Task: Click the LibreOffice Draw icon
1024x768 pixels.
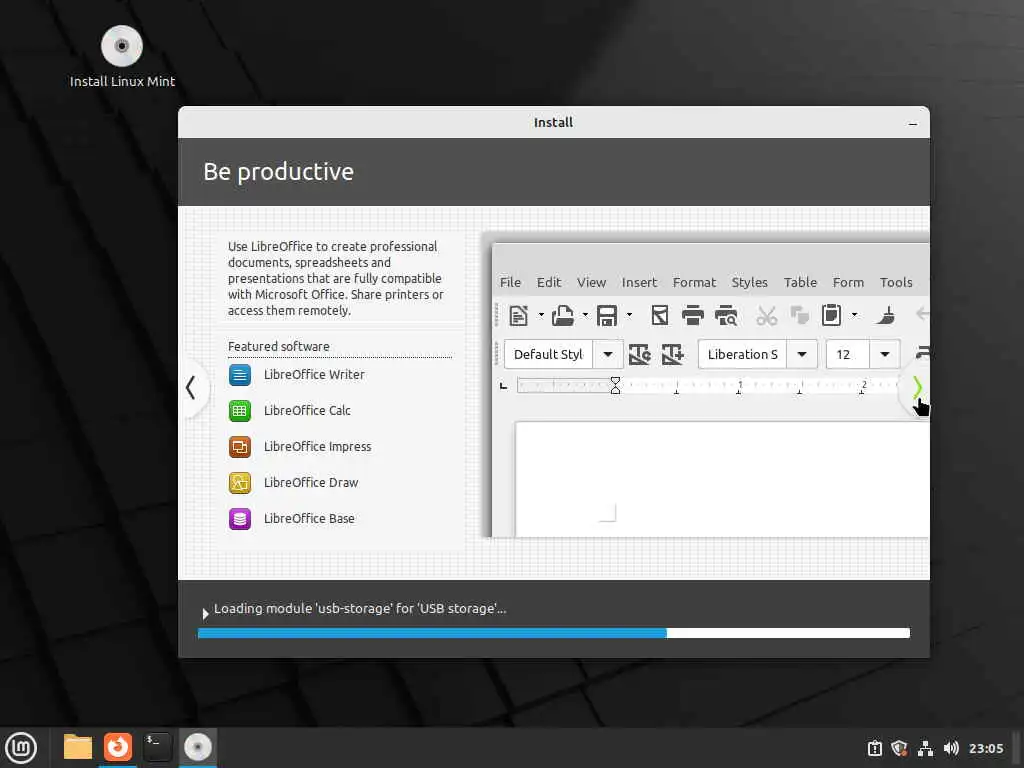Action: tap(240, 483)
